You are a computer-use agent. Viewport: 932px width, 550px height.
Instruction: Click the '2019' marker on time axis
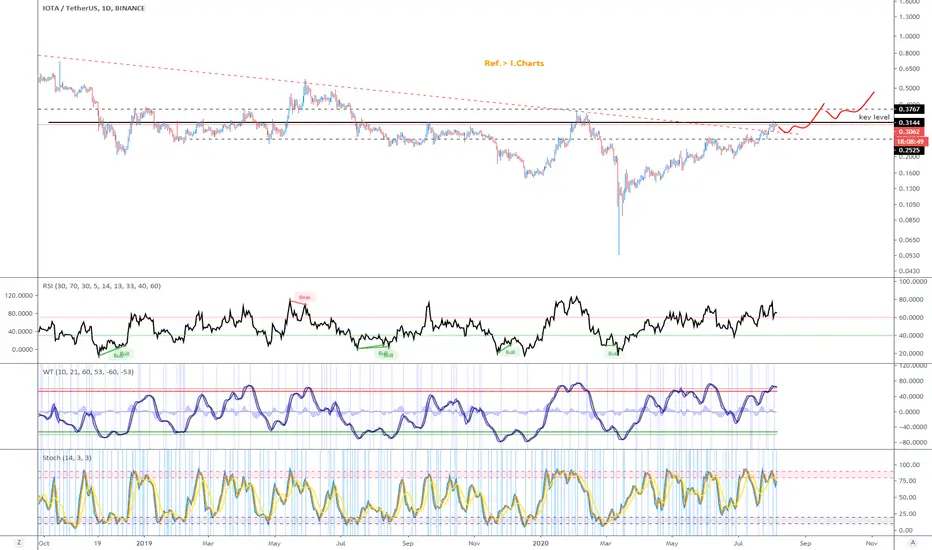(x=144, y=543)
